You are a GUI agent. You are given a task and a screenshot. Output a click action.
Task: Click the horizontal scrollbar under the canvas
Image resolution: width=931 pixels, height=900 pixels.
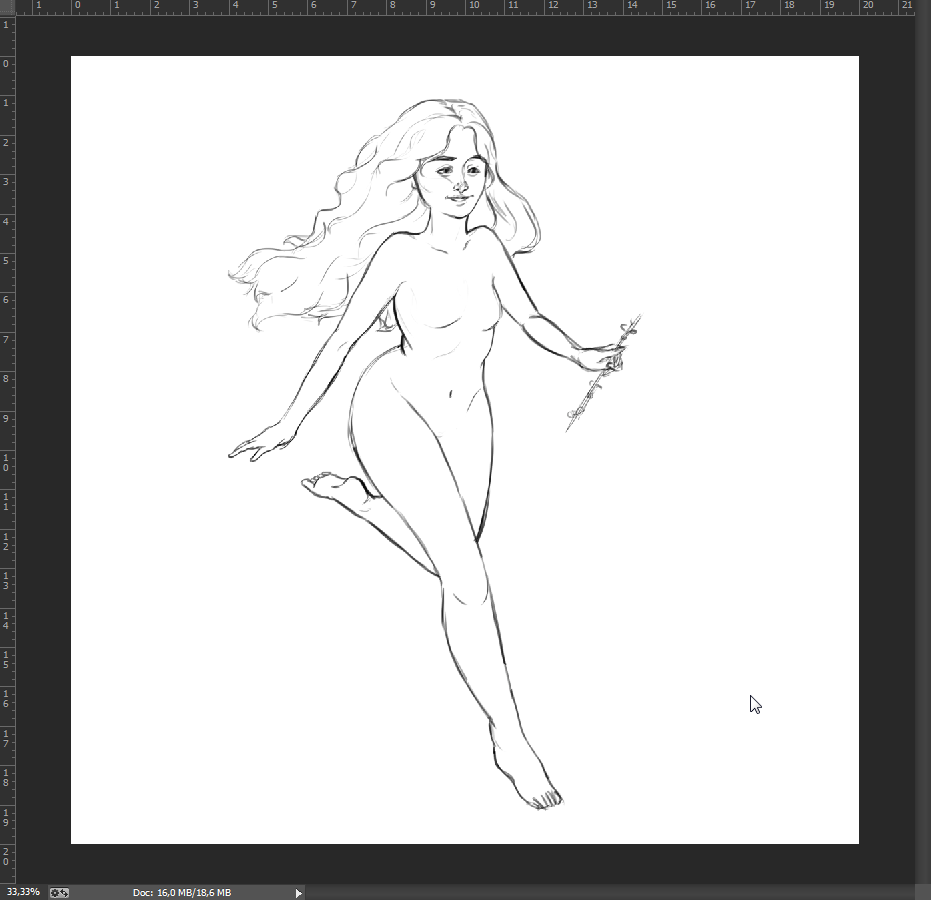610,892
